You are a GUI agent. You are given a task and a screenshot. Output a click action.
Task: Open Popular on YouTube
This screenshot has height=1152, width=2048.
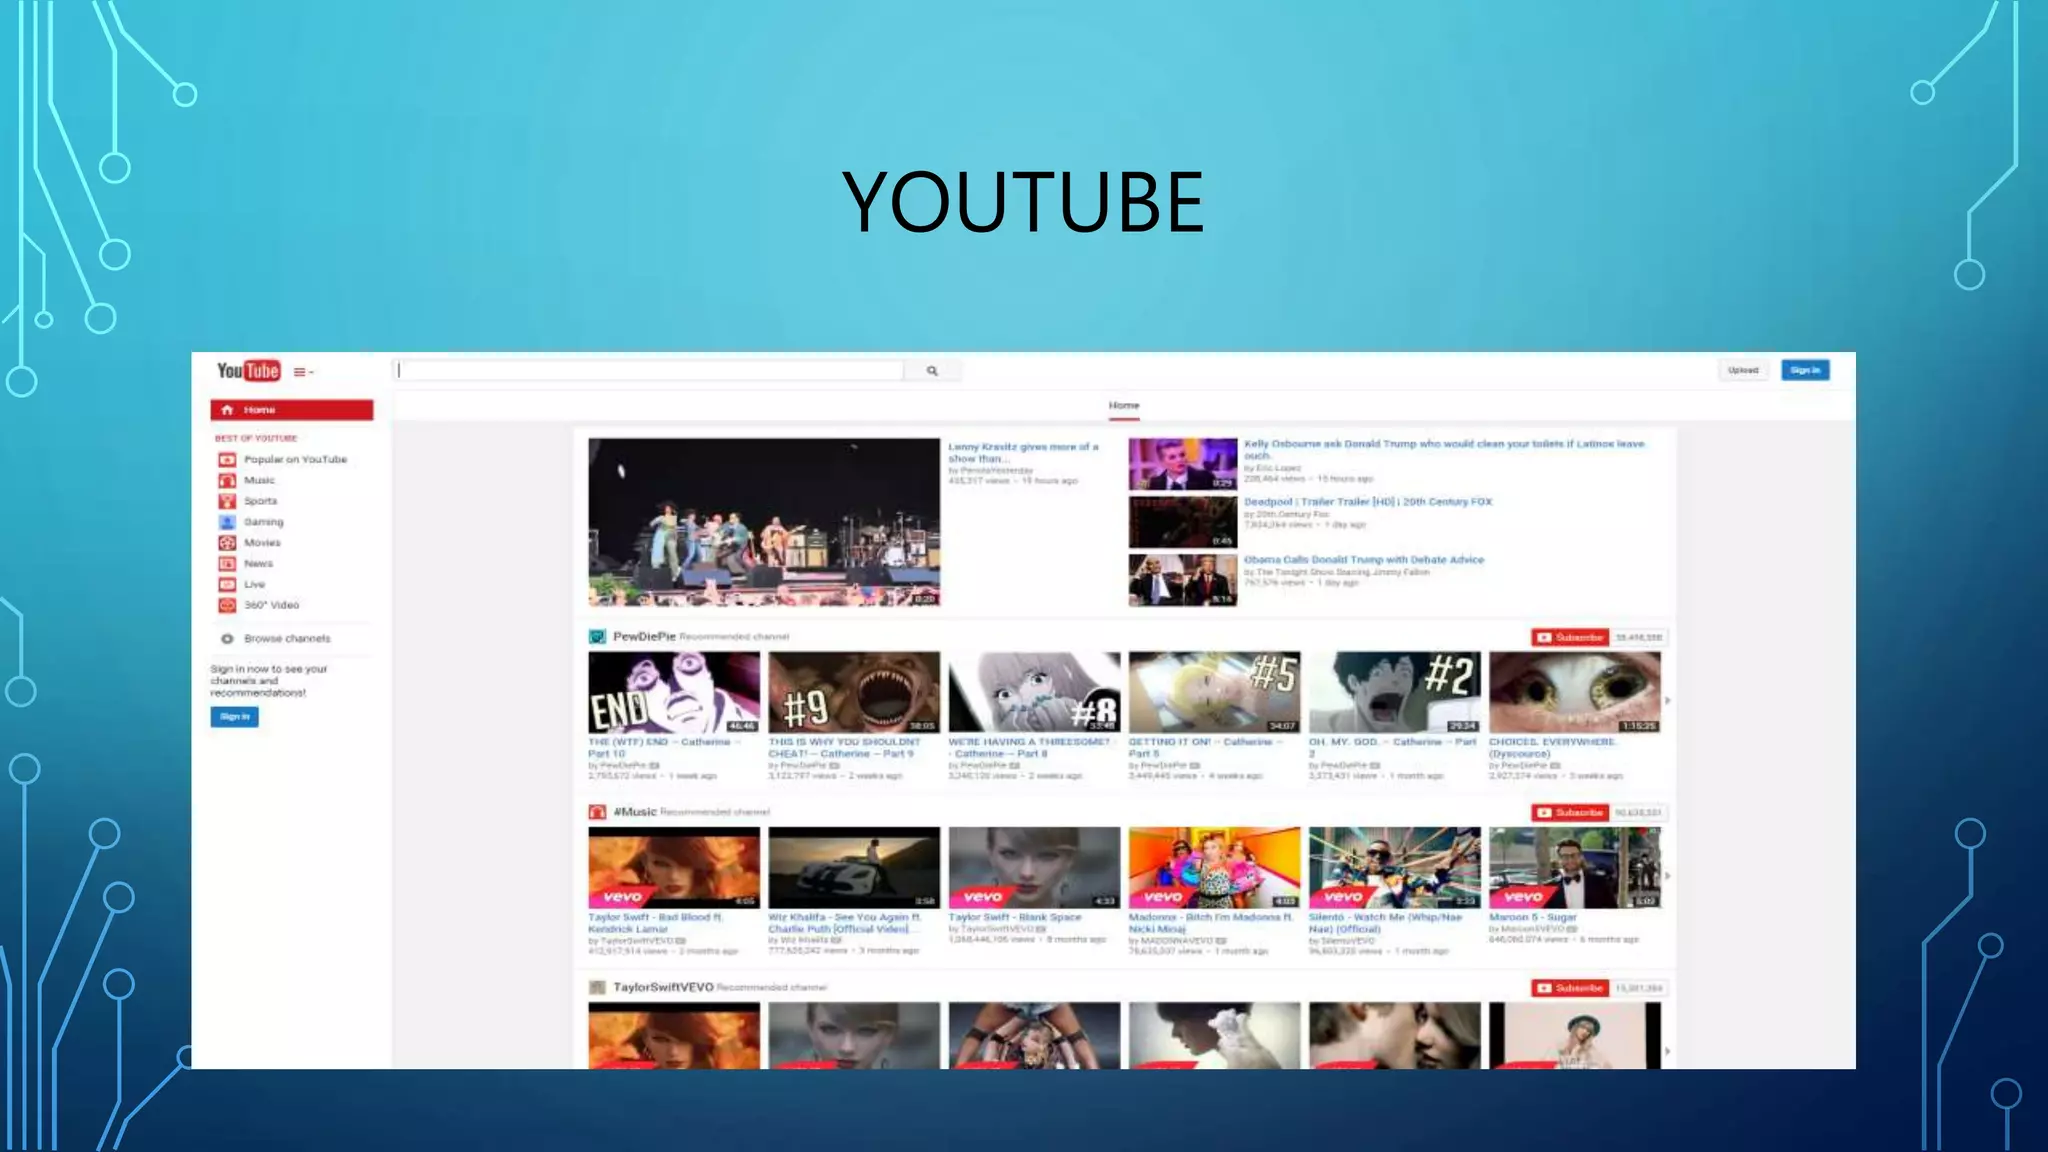pyautogui.click(x=283, y=460)
